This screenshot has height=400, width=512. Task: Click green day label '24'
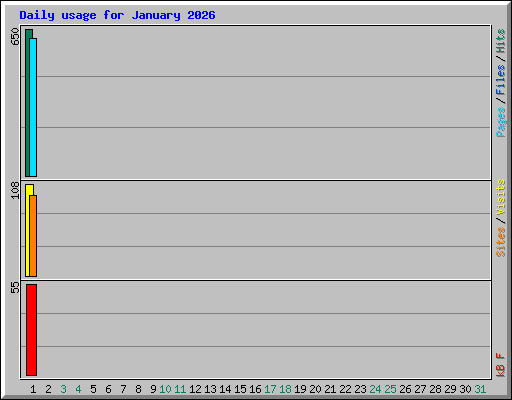coord(375,389)
